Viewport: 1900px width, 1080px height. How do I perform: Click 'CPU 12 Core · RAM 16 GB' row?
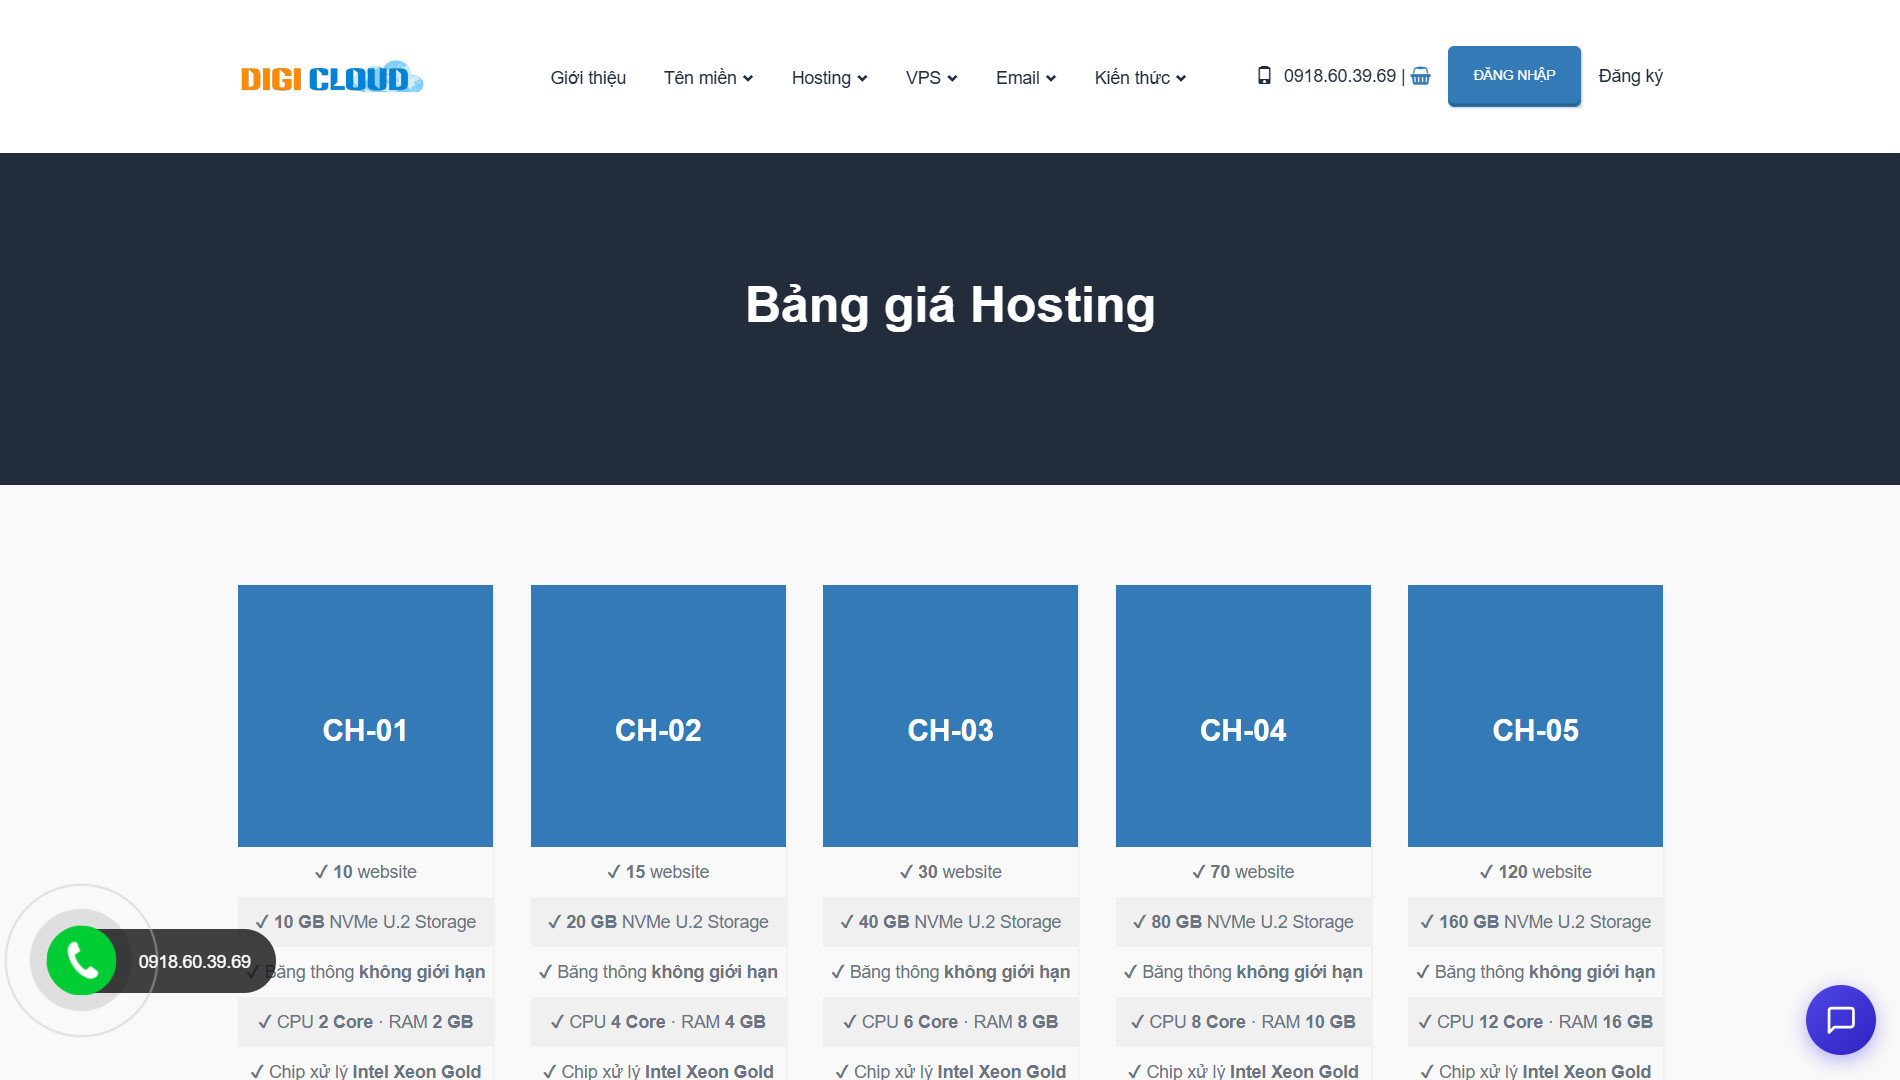click(x=1535, y=1022)
